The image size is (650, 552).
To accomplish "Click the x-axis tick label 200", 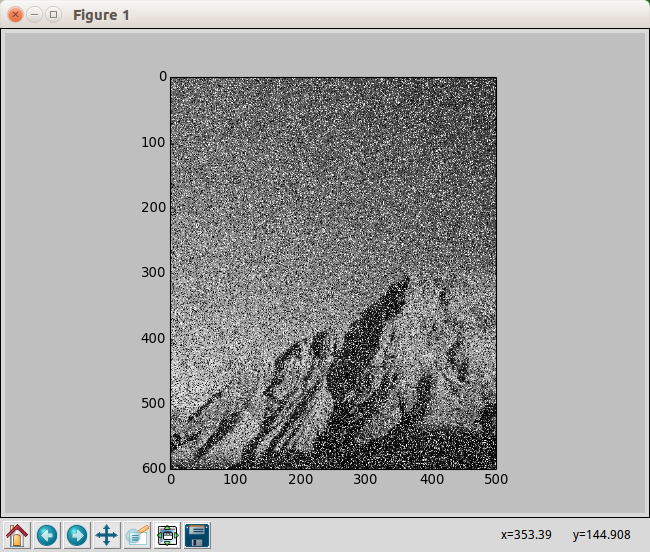I will pyautogui.click(x=301, y=480).
